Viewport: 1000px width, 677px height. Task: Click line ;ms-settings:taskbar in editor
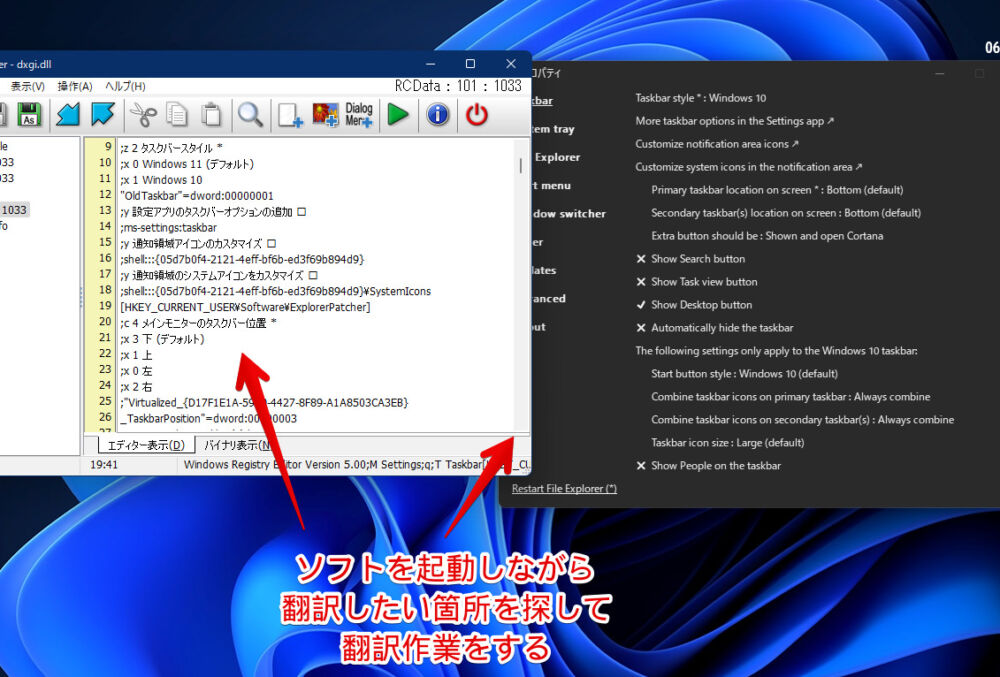coord(168,228)
